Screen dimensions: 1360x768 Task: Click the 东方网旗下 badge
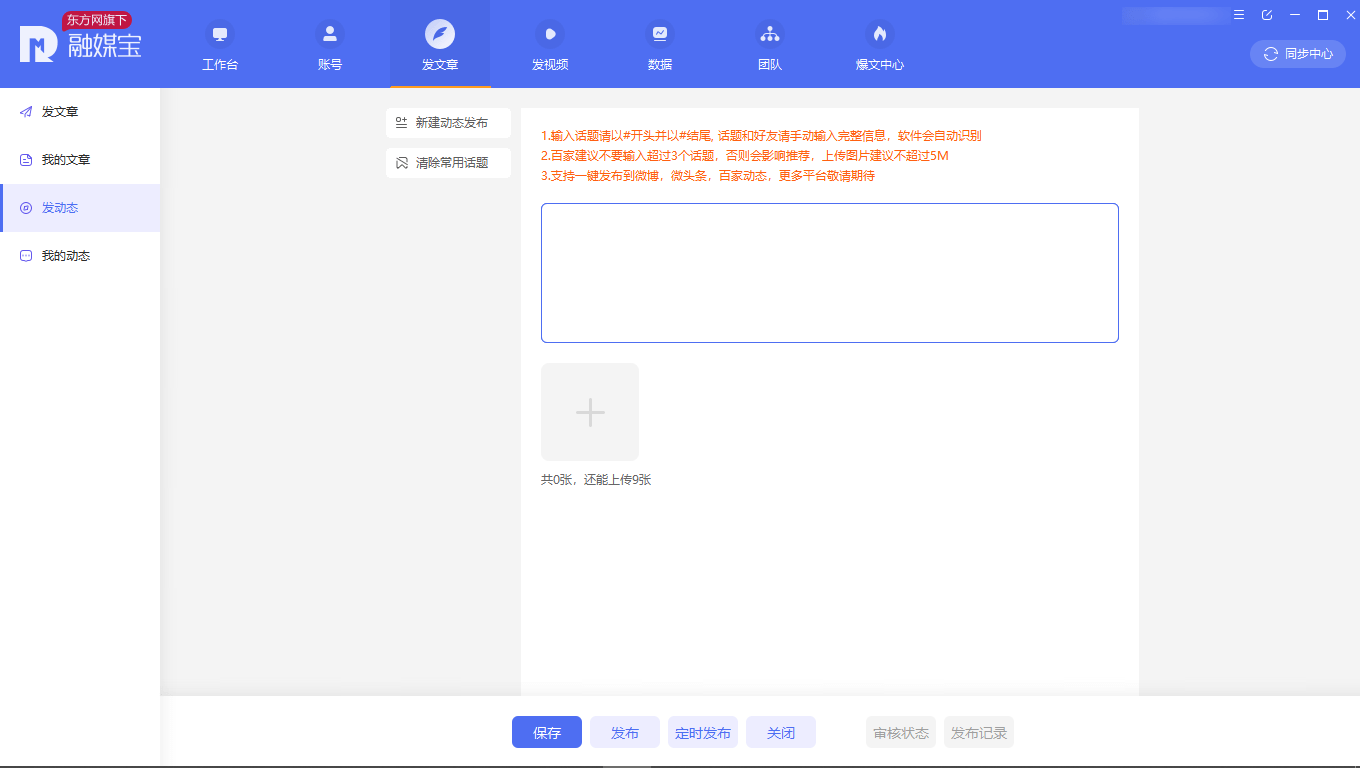tap(97, 20)
